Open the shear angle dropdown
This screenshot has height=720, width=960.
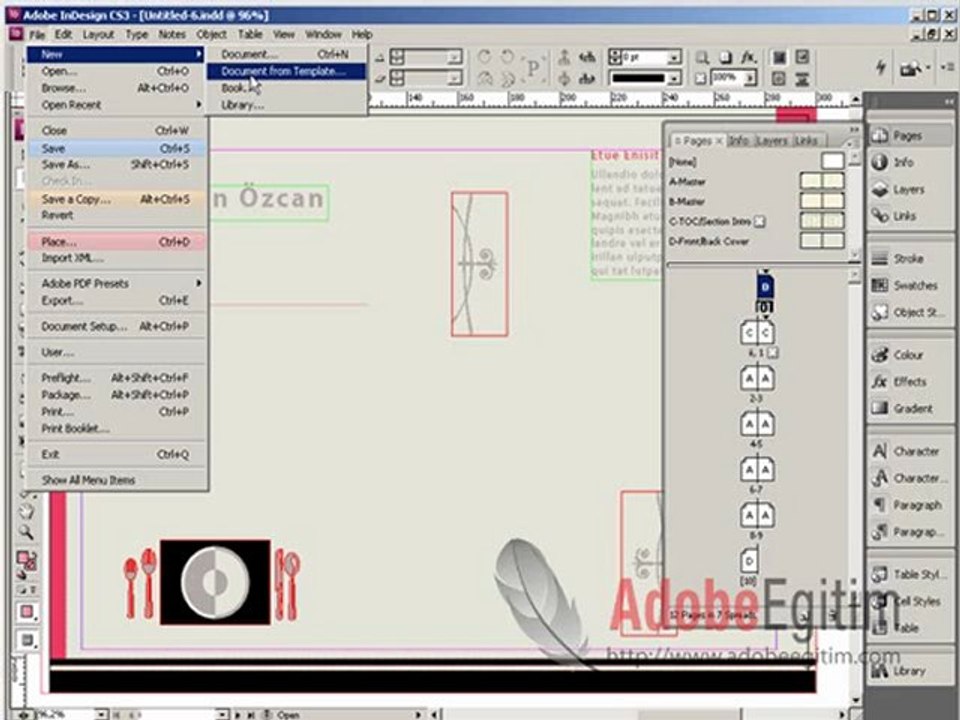[x=454, y=78]
